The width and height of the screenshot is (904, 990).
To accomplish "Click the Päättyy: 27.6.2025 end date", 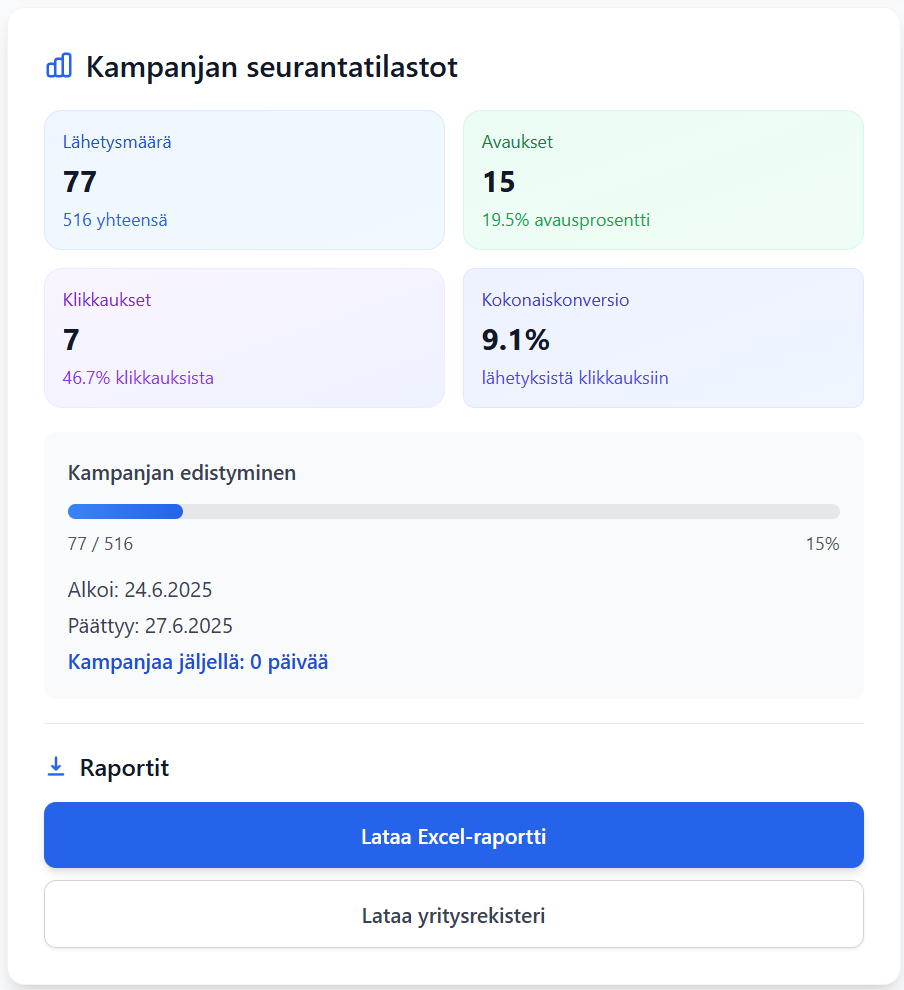I will click(x=150, y=626).
